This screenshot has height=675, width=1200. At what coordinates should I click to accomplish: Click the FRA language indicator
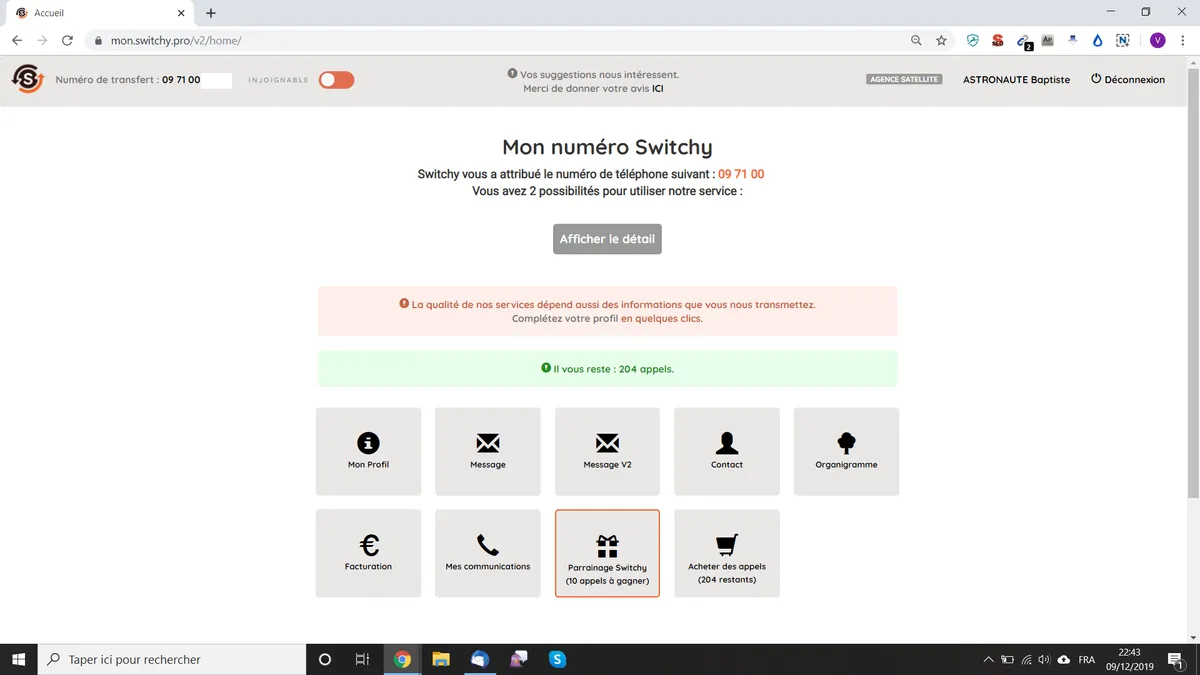pyautogui.click(x=1086, y=660)
